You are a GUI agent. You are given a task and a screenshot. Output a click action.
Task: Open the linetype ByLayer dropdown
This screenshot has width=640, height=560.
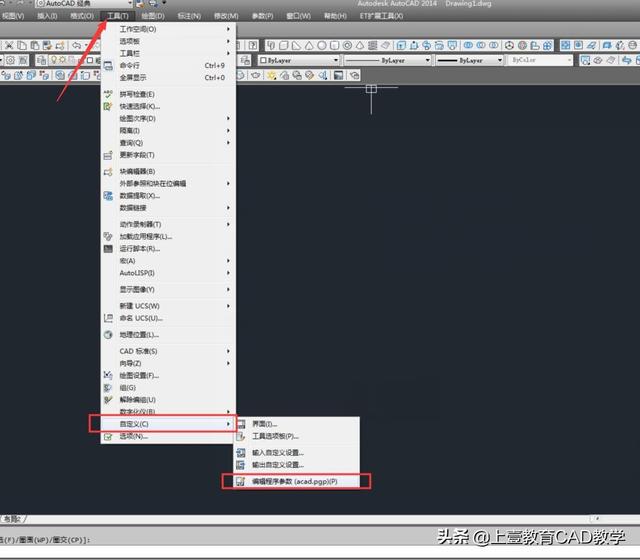coord(387,60)
